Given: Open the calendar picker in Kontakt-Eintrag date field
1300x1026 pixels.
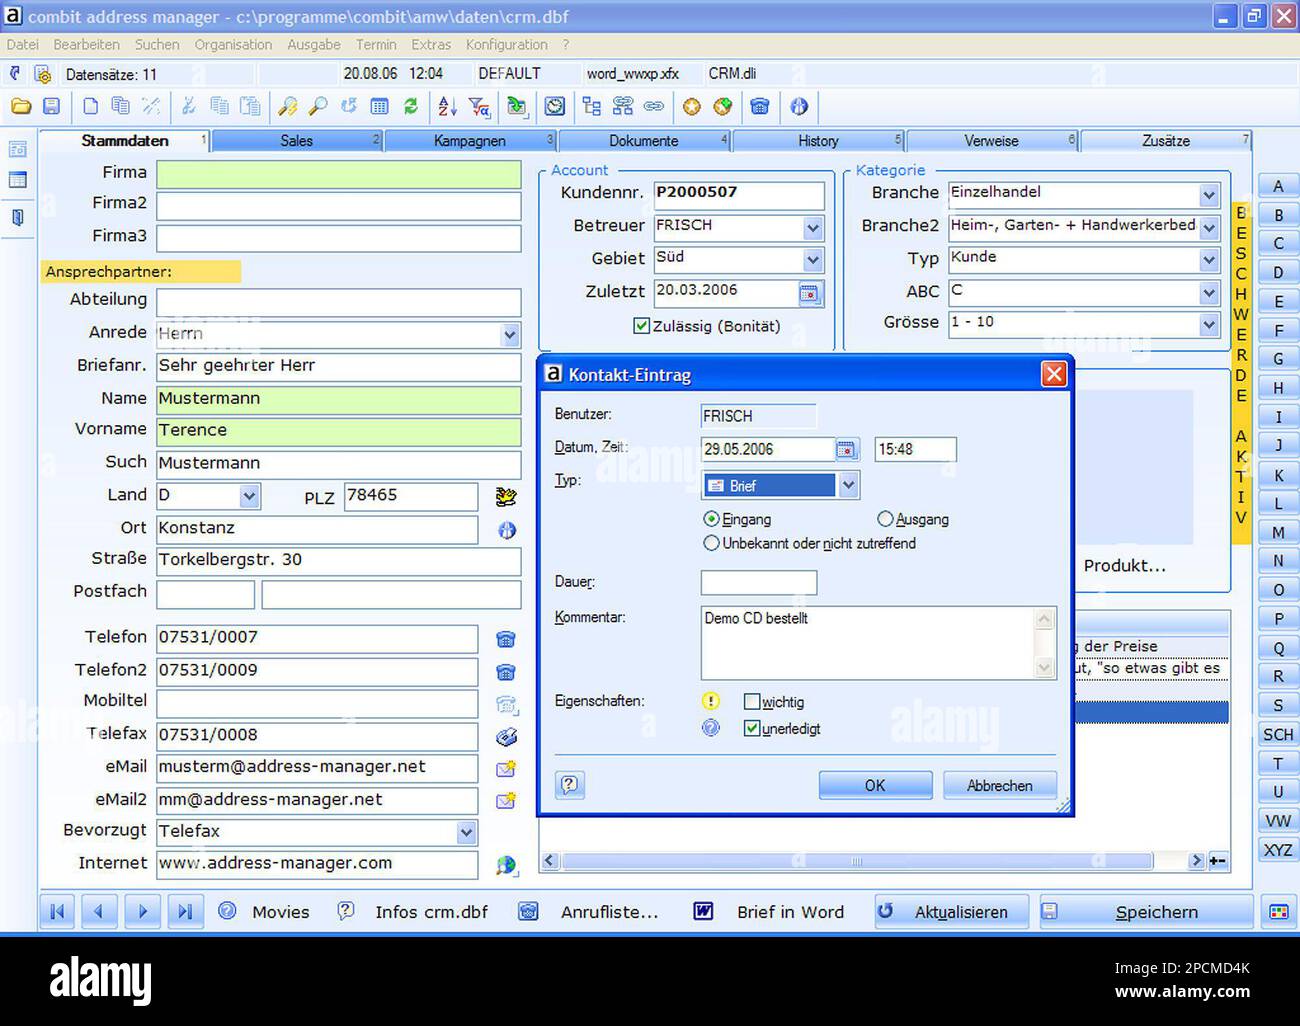Looking at the screenshot, I should 846,449.
